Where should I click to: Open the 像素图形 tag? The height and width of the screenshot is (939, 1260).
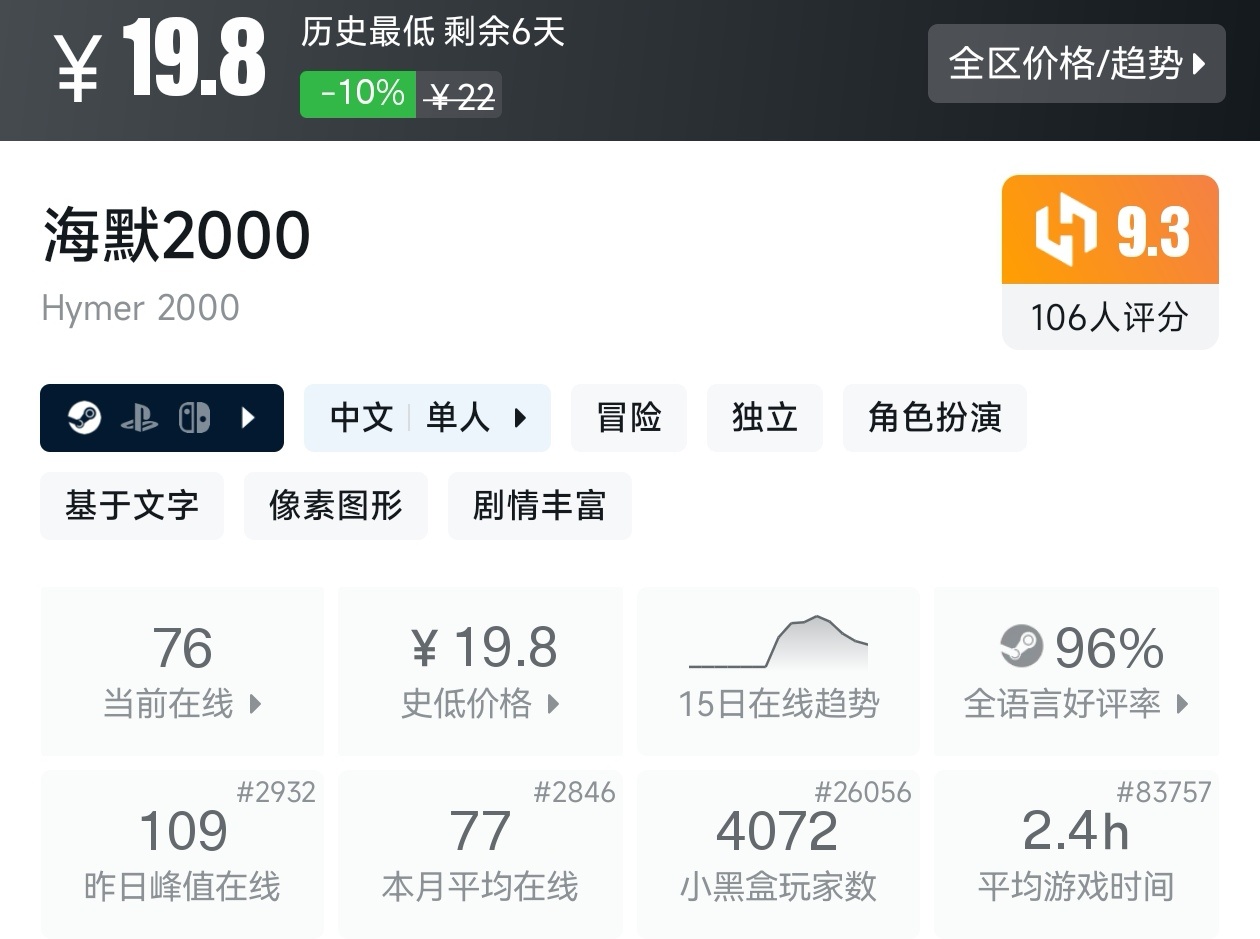[336, 506]
